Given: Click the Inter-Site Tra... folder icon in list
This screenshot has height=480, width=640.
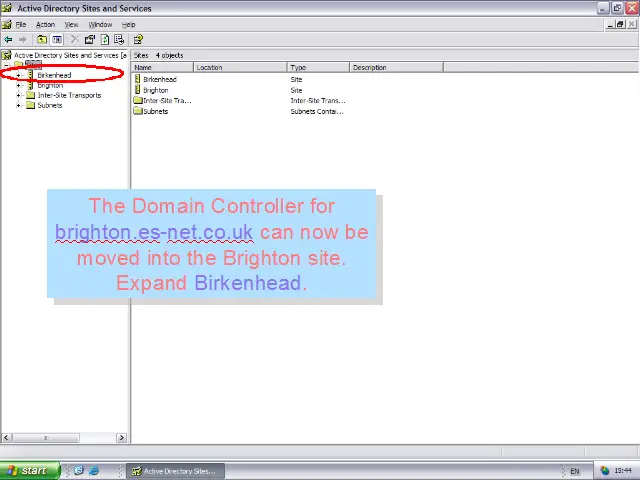Looking at the screenshot, I should point(138,100).
